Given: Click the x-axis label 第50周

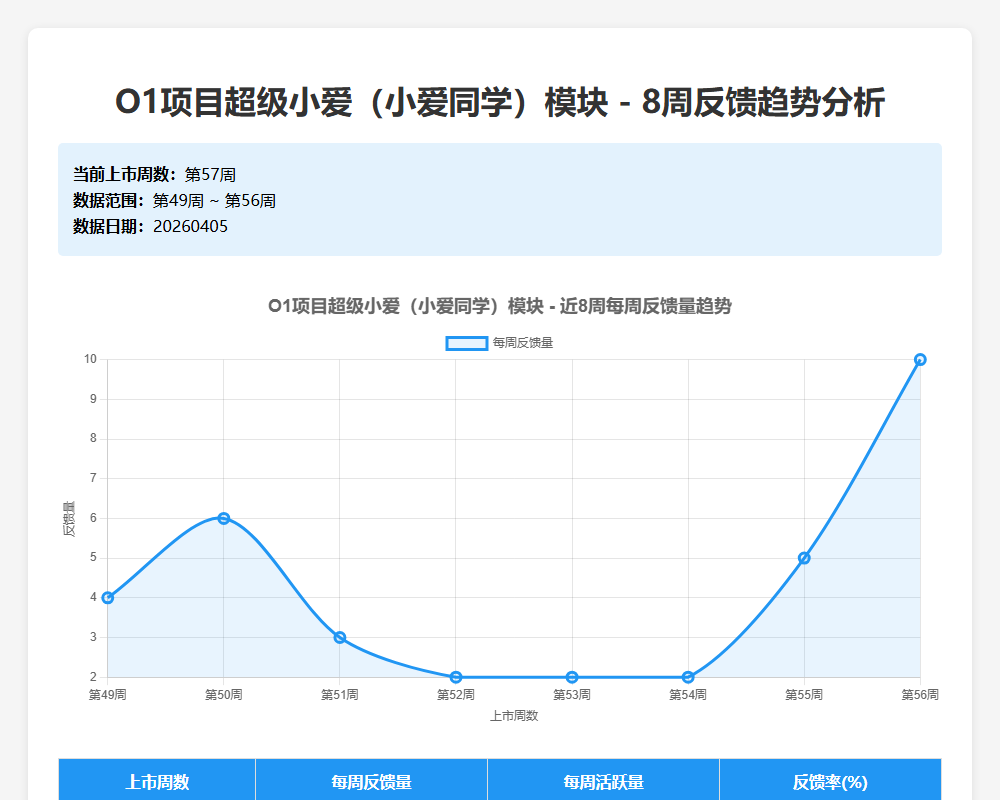Looking at the screenshot, I should (x=224, y=695).
